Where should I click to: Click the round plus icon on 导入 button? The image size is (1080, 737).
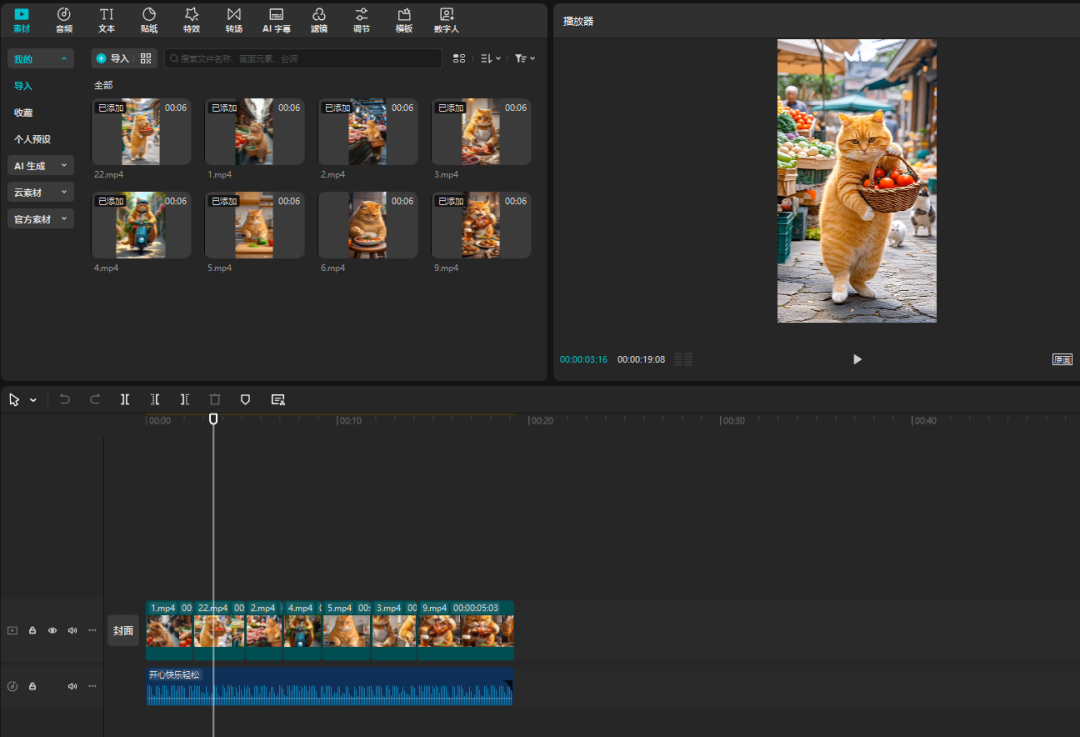click(x=101, y=59)
